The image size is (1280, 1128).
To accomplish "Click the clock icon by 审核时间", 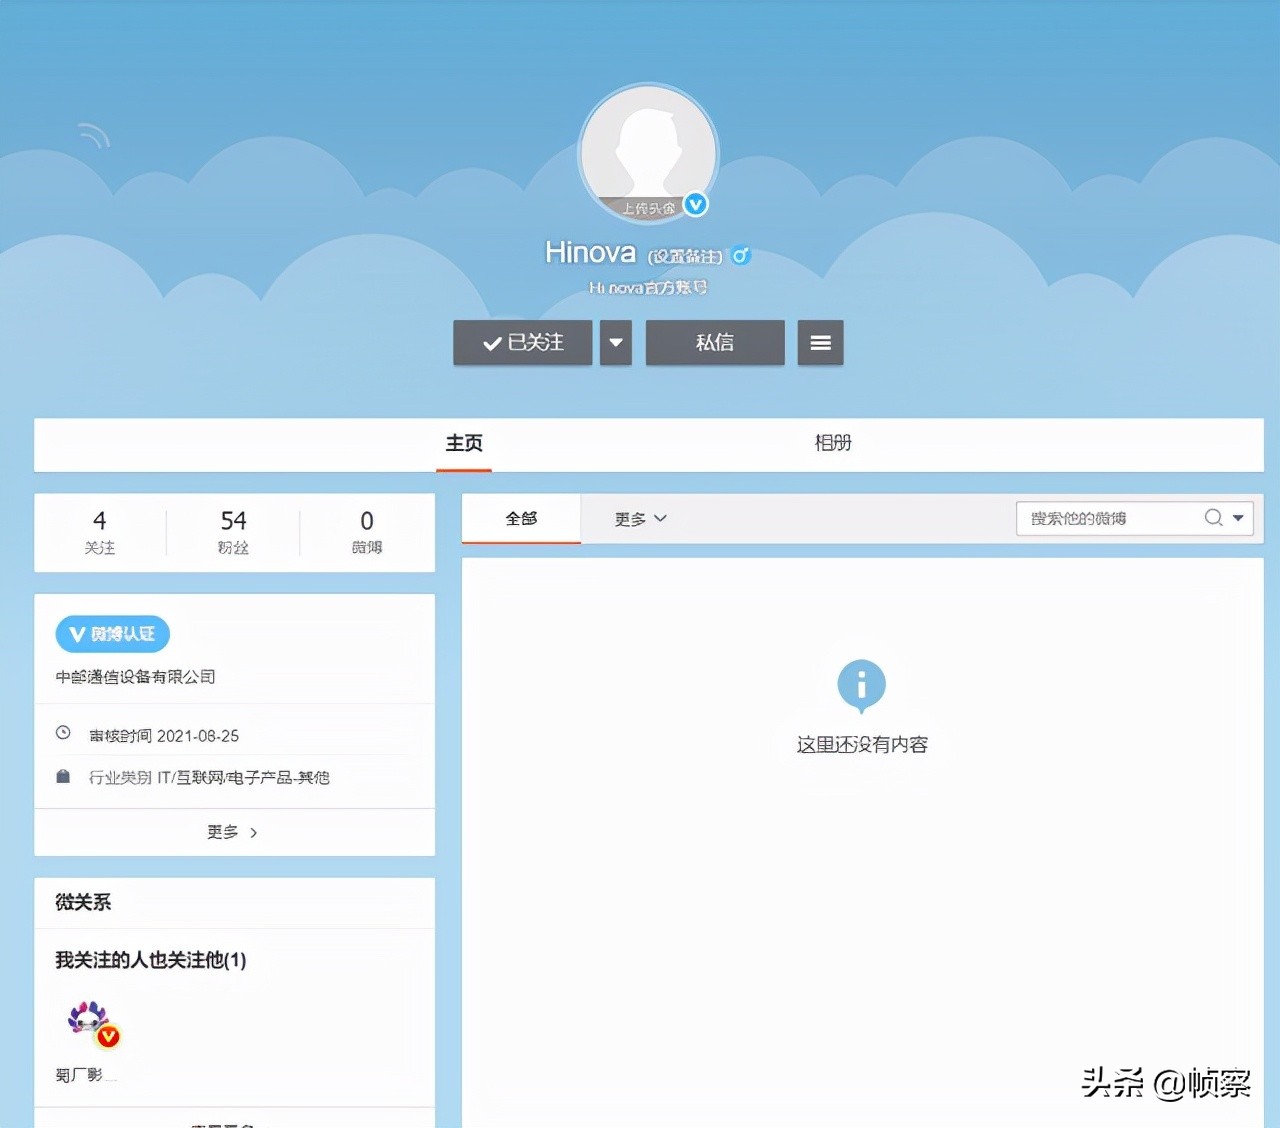I will [x=63, y=733].
